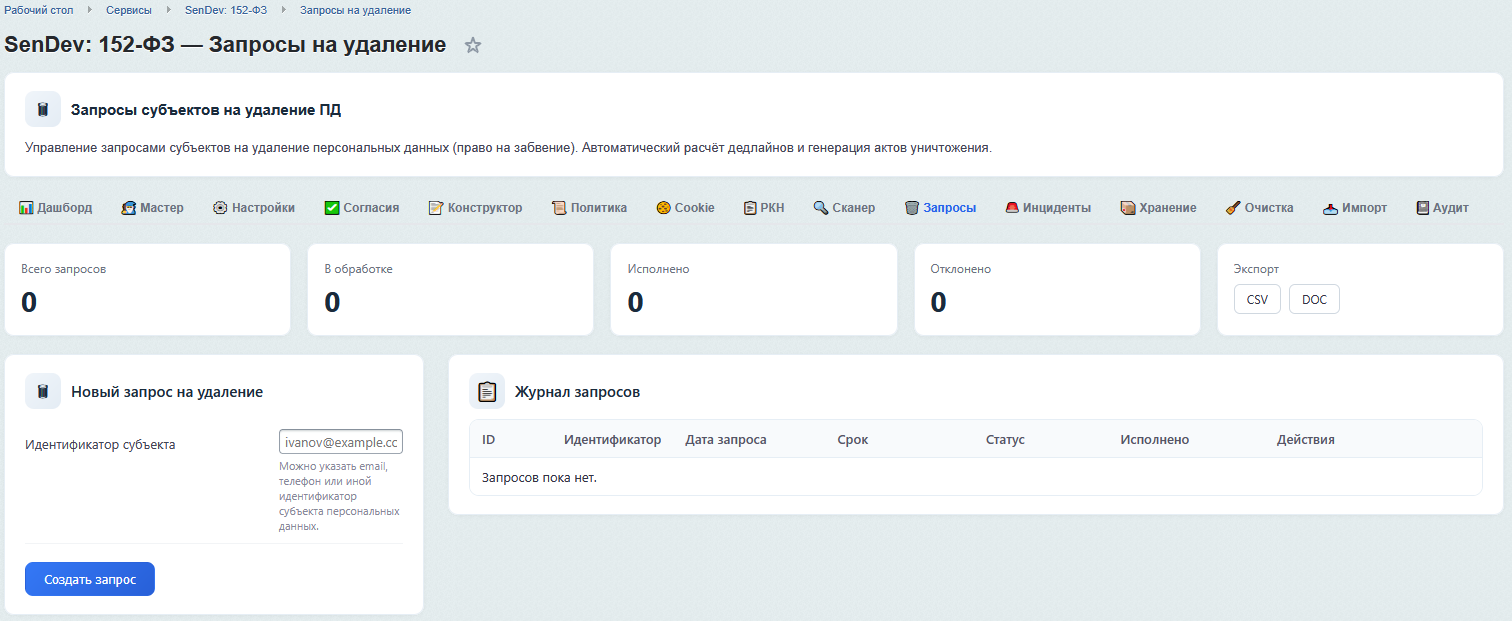The width and height of the screenshot is (1512, 621).
Task: Click the green Согласия checkmark icon
Action: click(332, 208)
